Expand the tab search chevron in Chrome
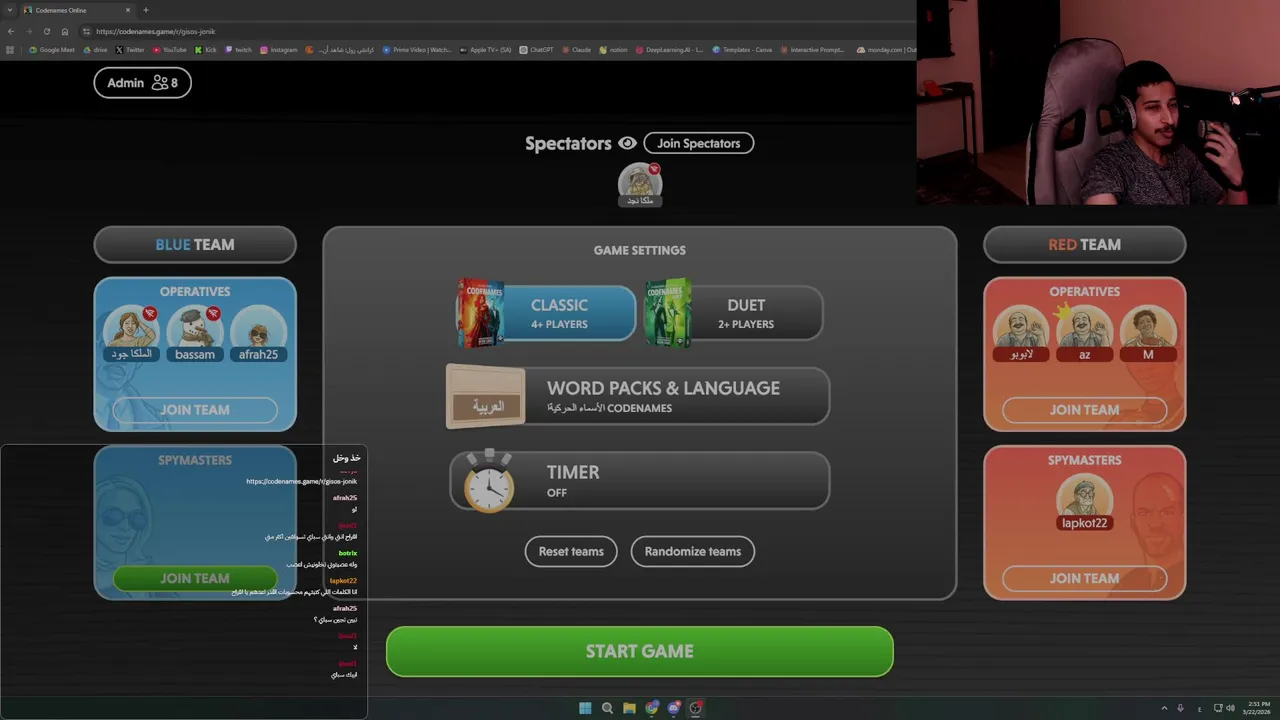The image size is (1280, 720). coord(10,10)
